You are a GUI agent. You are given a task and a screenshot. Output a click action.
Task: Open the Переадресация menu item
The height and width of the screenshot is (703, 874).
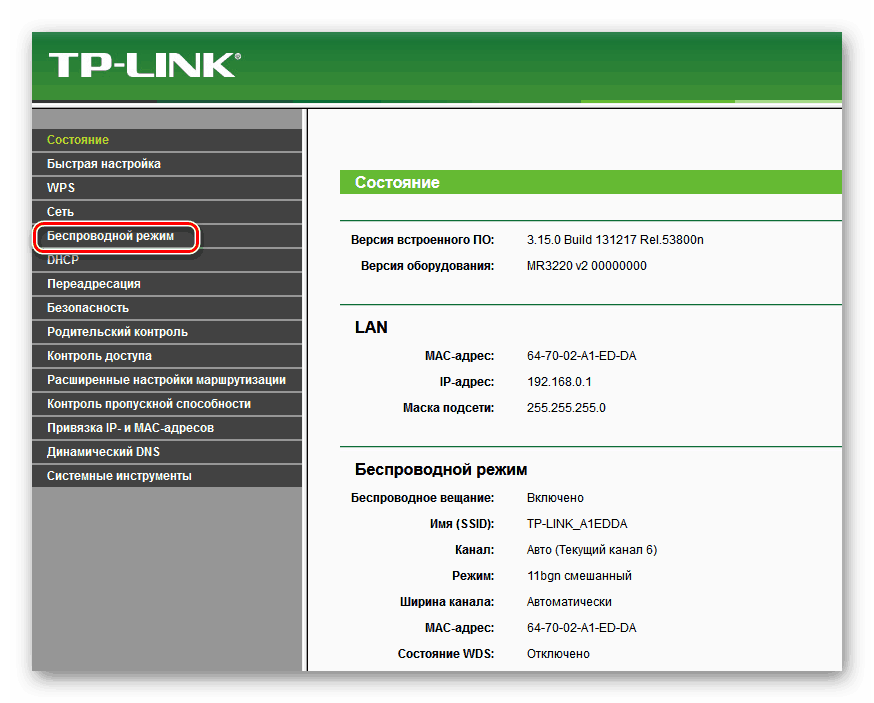click(94, 284)
